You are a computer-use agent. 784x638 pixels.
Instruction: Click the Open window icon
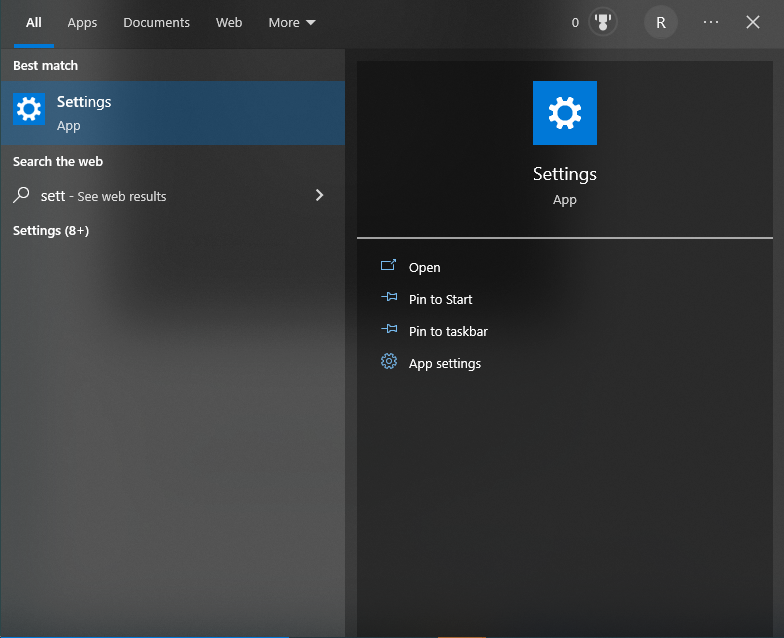click(x=388, y=265)
